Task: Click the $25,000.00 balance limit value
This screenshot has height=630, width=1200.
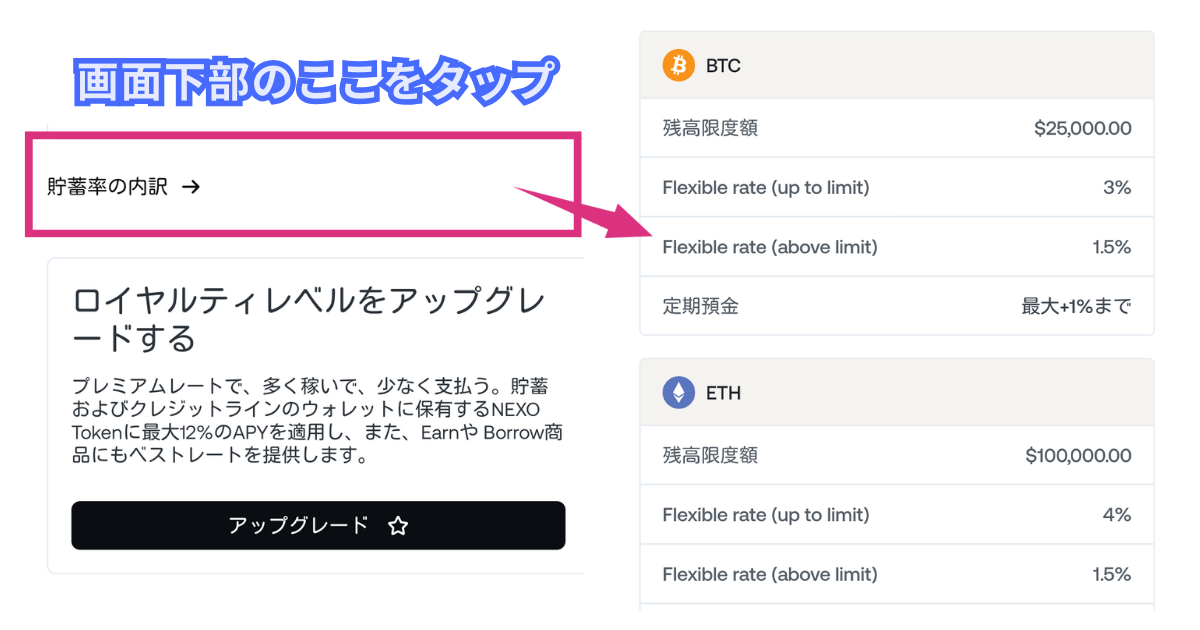Action: click(x=1083, y=128)
